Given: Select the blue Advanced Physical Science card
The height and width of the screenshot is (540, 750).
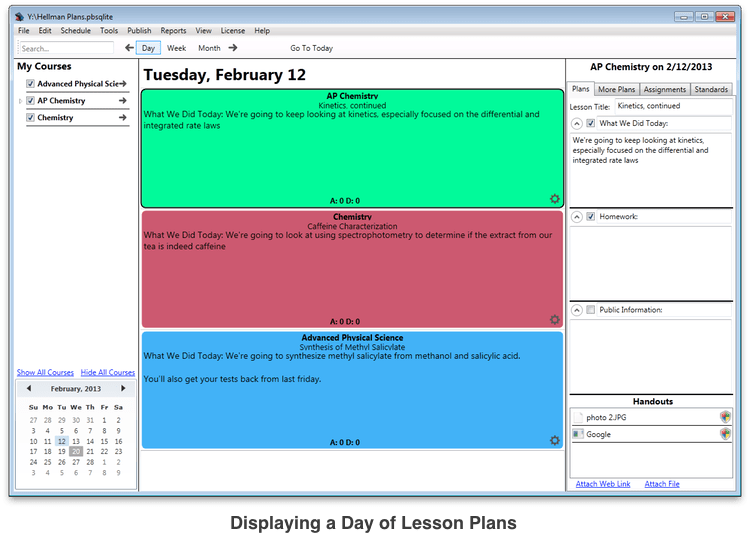Looking at the screenshot, I should pyautogui.click(x=352, y=390).
